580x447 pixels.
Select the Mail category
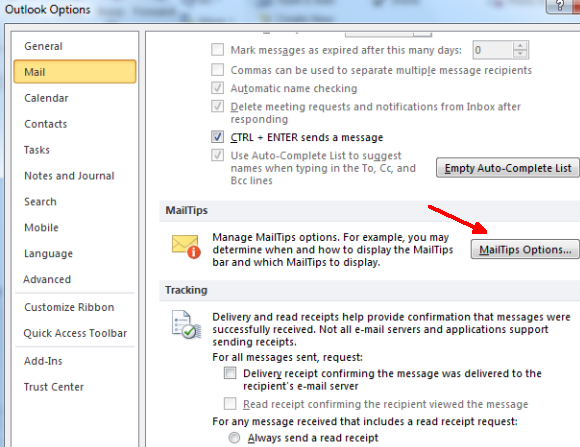click(x=75, y=72)
